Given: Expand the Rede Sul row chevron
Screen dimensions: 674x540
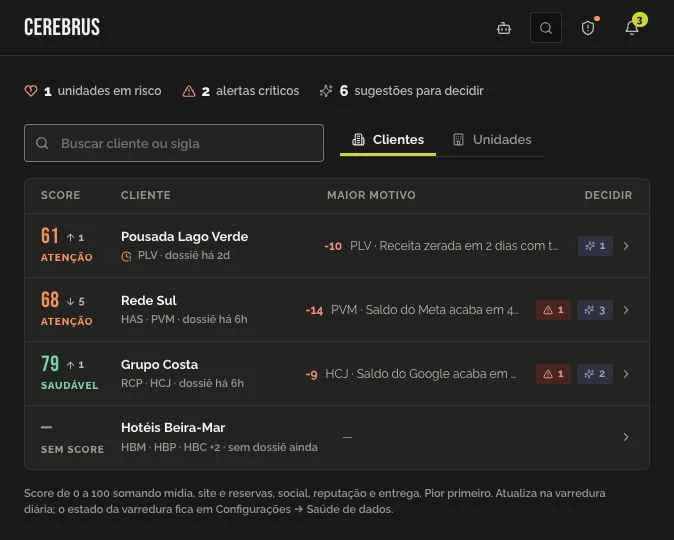Looking at the screenshot, I should pos(626,310).
